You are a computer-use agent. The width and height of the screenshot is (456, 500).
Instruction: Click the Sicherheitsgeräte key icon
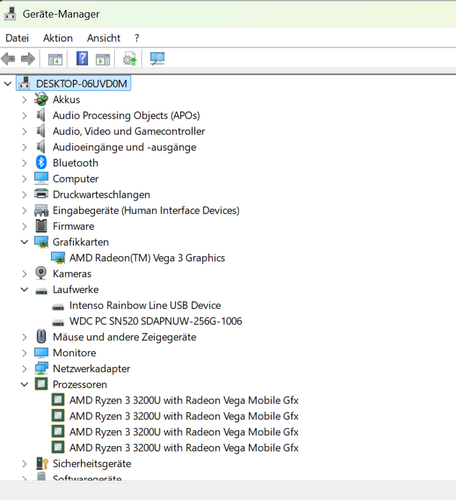42,464
